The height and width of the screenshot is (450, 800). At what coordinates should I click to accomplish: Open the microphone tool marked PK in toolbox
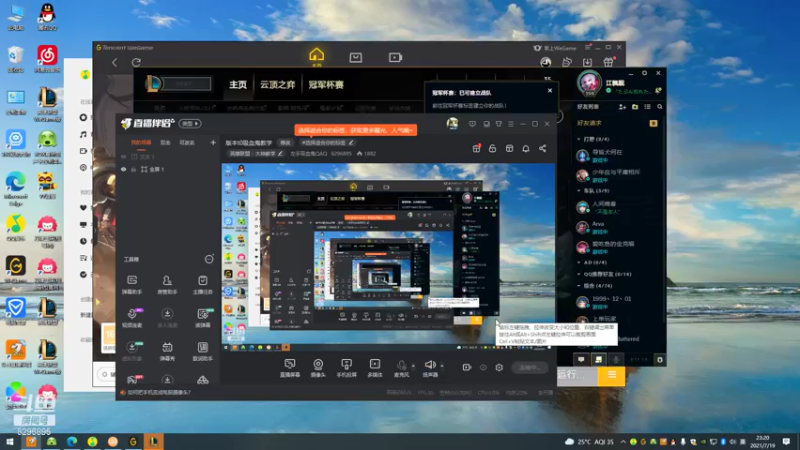[132, 318]
